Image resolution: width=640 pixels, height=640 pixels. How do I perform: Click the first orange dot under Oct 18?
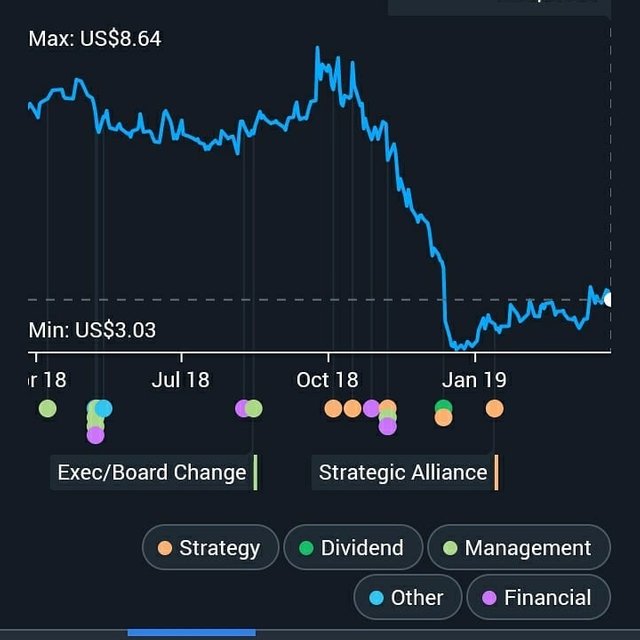pyautogui.click(x=333, y=408)
